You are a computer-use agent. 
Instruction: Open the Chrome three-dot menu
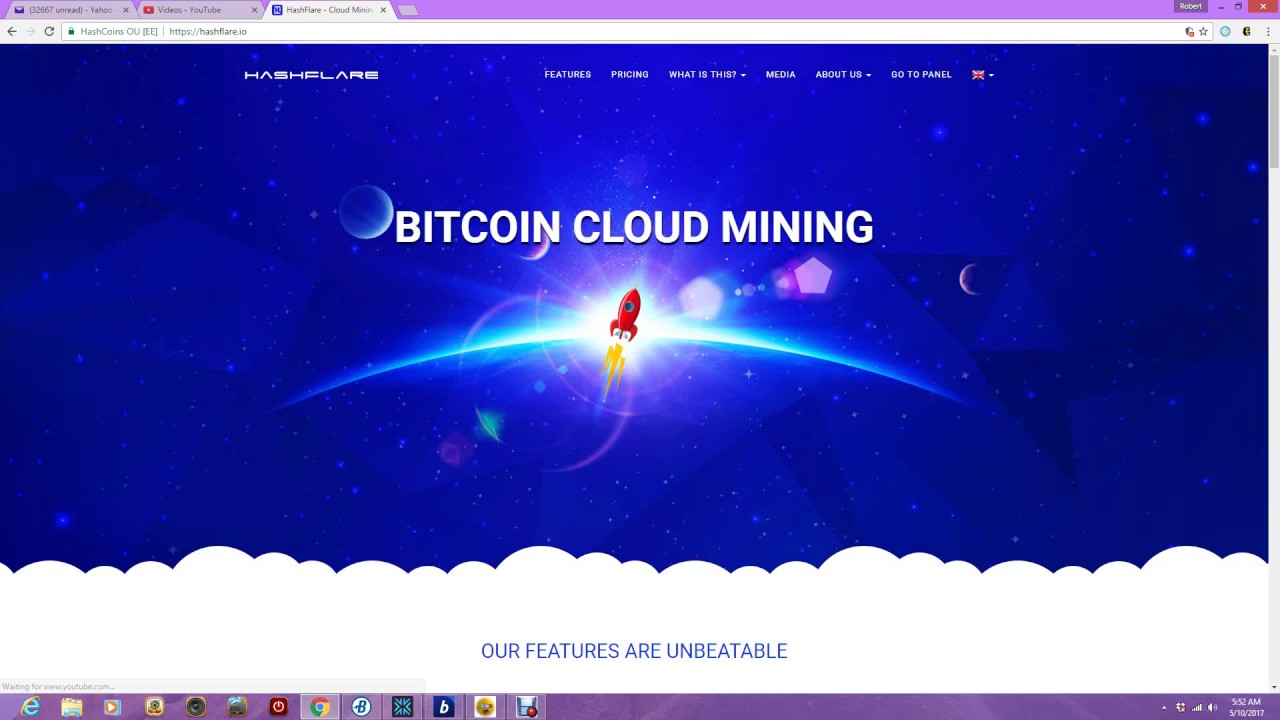(x=1267, y=31)
